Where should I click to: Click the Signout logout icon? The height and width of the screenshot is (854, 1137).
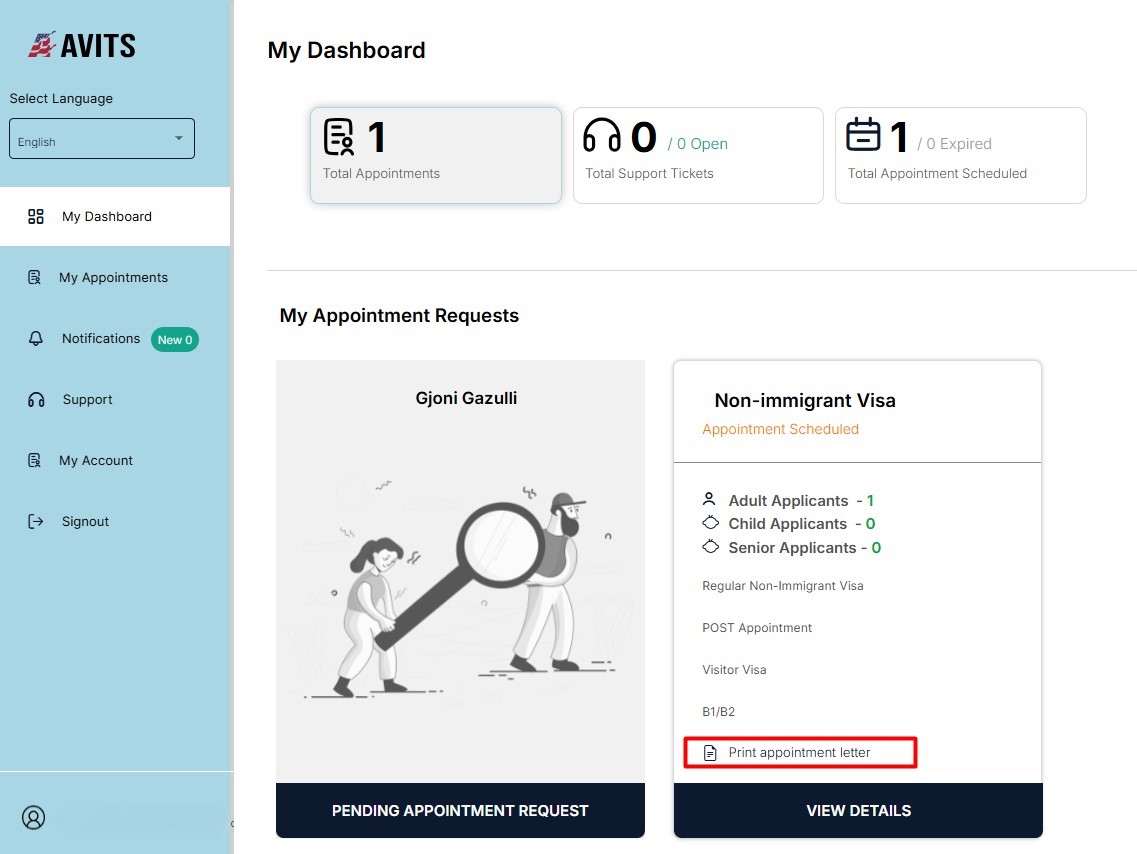point(36,521)
